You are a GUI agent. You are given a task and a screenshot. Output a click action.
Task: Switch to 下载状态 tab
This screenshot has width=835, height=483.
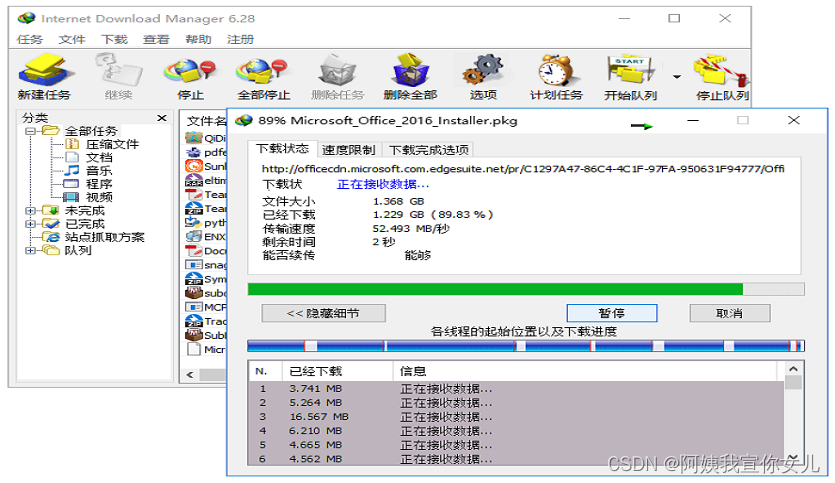pyautogui.click(x=282, y=149)
